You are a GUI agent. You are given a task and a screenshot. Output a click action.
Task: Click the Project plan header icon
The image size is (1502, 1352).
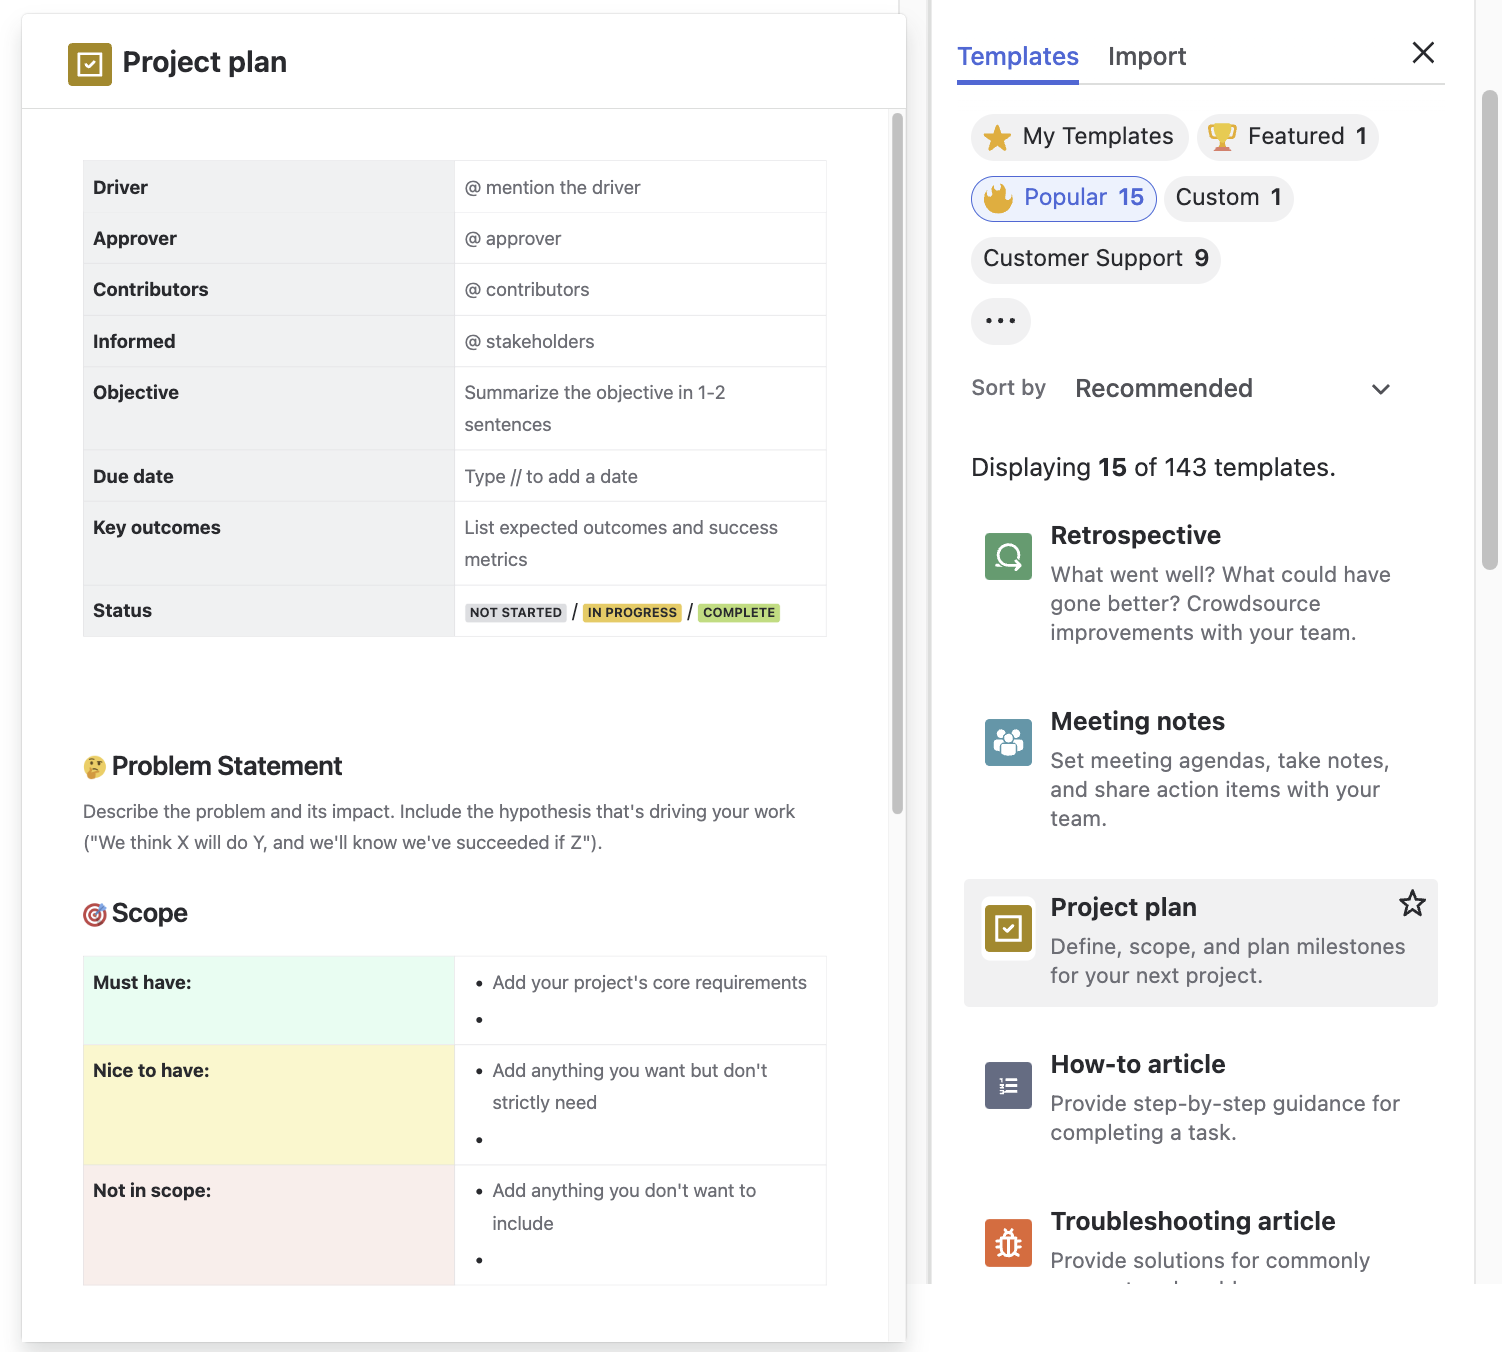coord(89,64)
